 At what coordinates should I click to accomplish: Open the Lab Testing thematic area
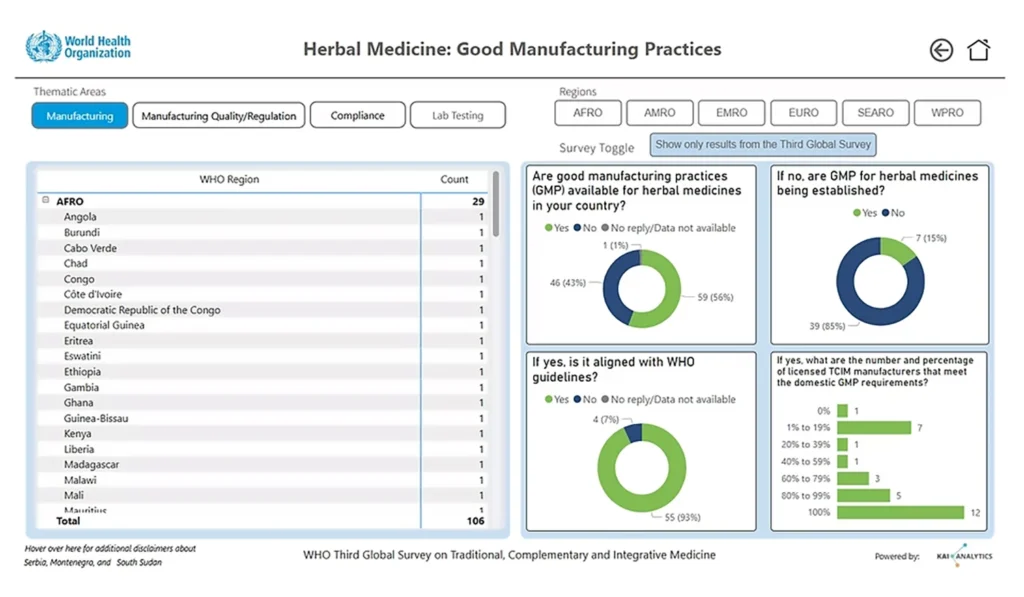[457, 115]
